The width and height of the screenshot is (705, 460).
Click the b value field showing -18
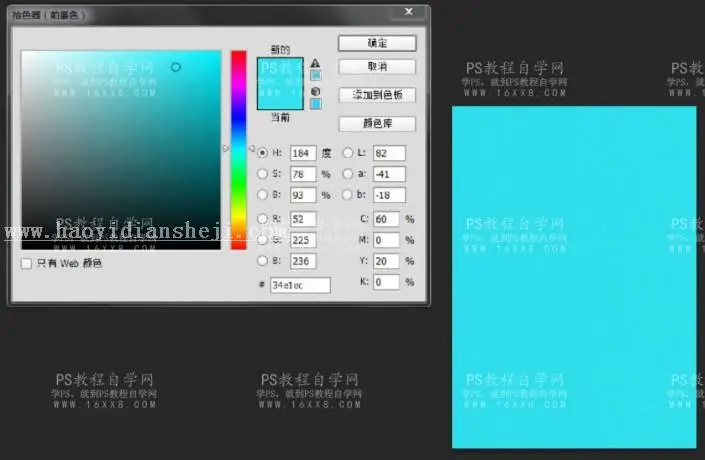(x=389, y=195)
